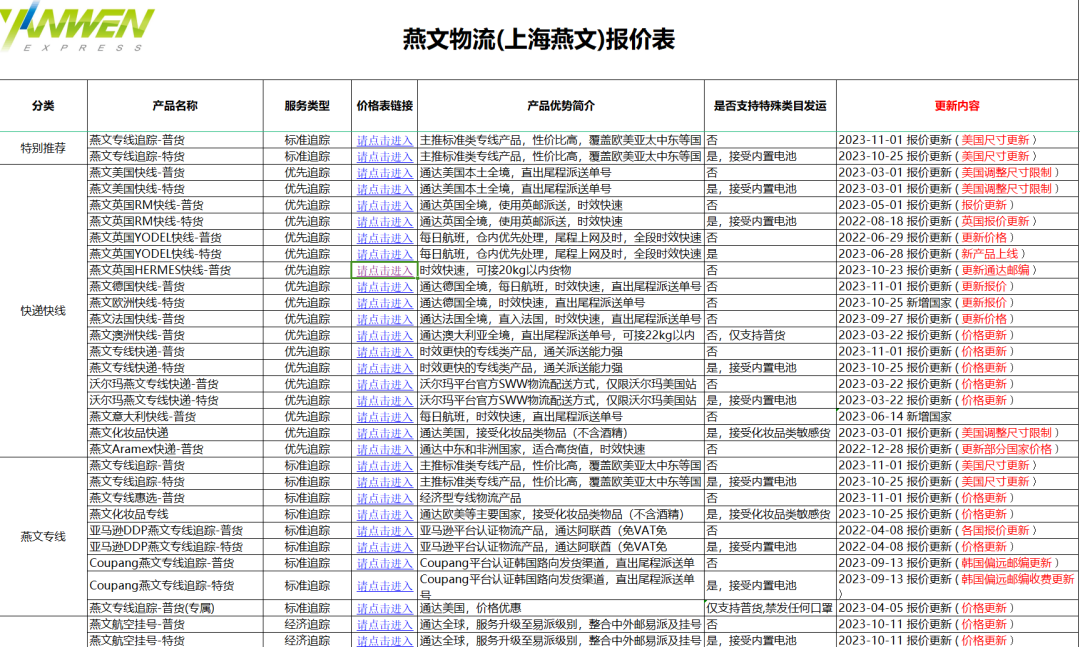Select description 通达中东和非洲国家，适合高货值，时效快速
The height and width of the screenshot is (647, 1080).
pyautogui.click(x=532, y=449)
